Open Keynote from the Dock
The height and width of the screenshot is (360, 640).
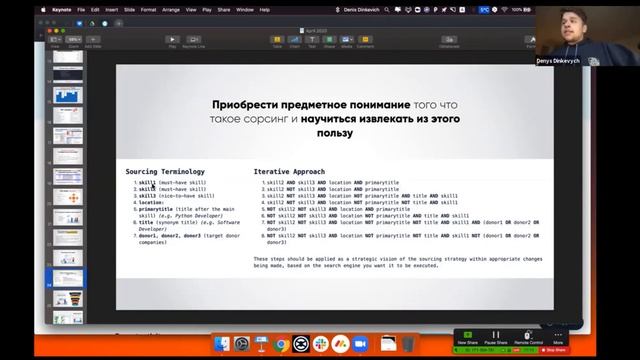coord(261,344)
